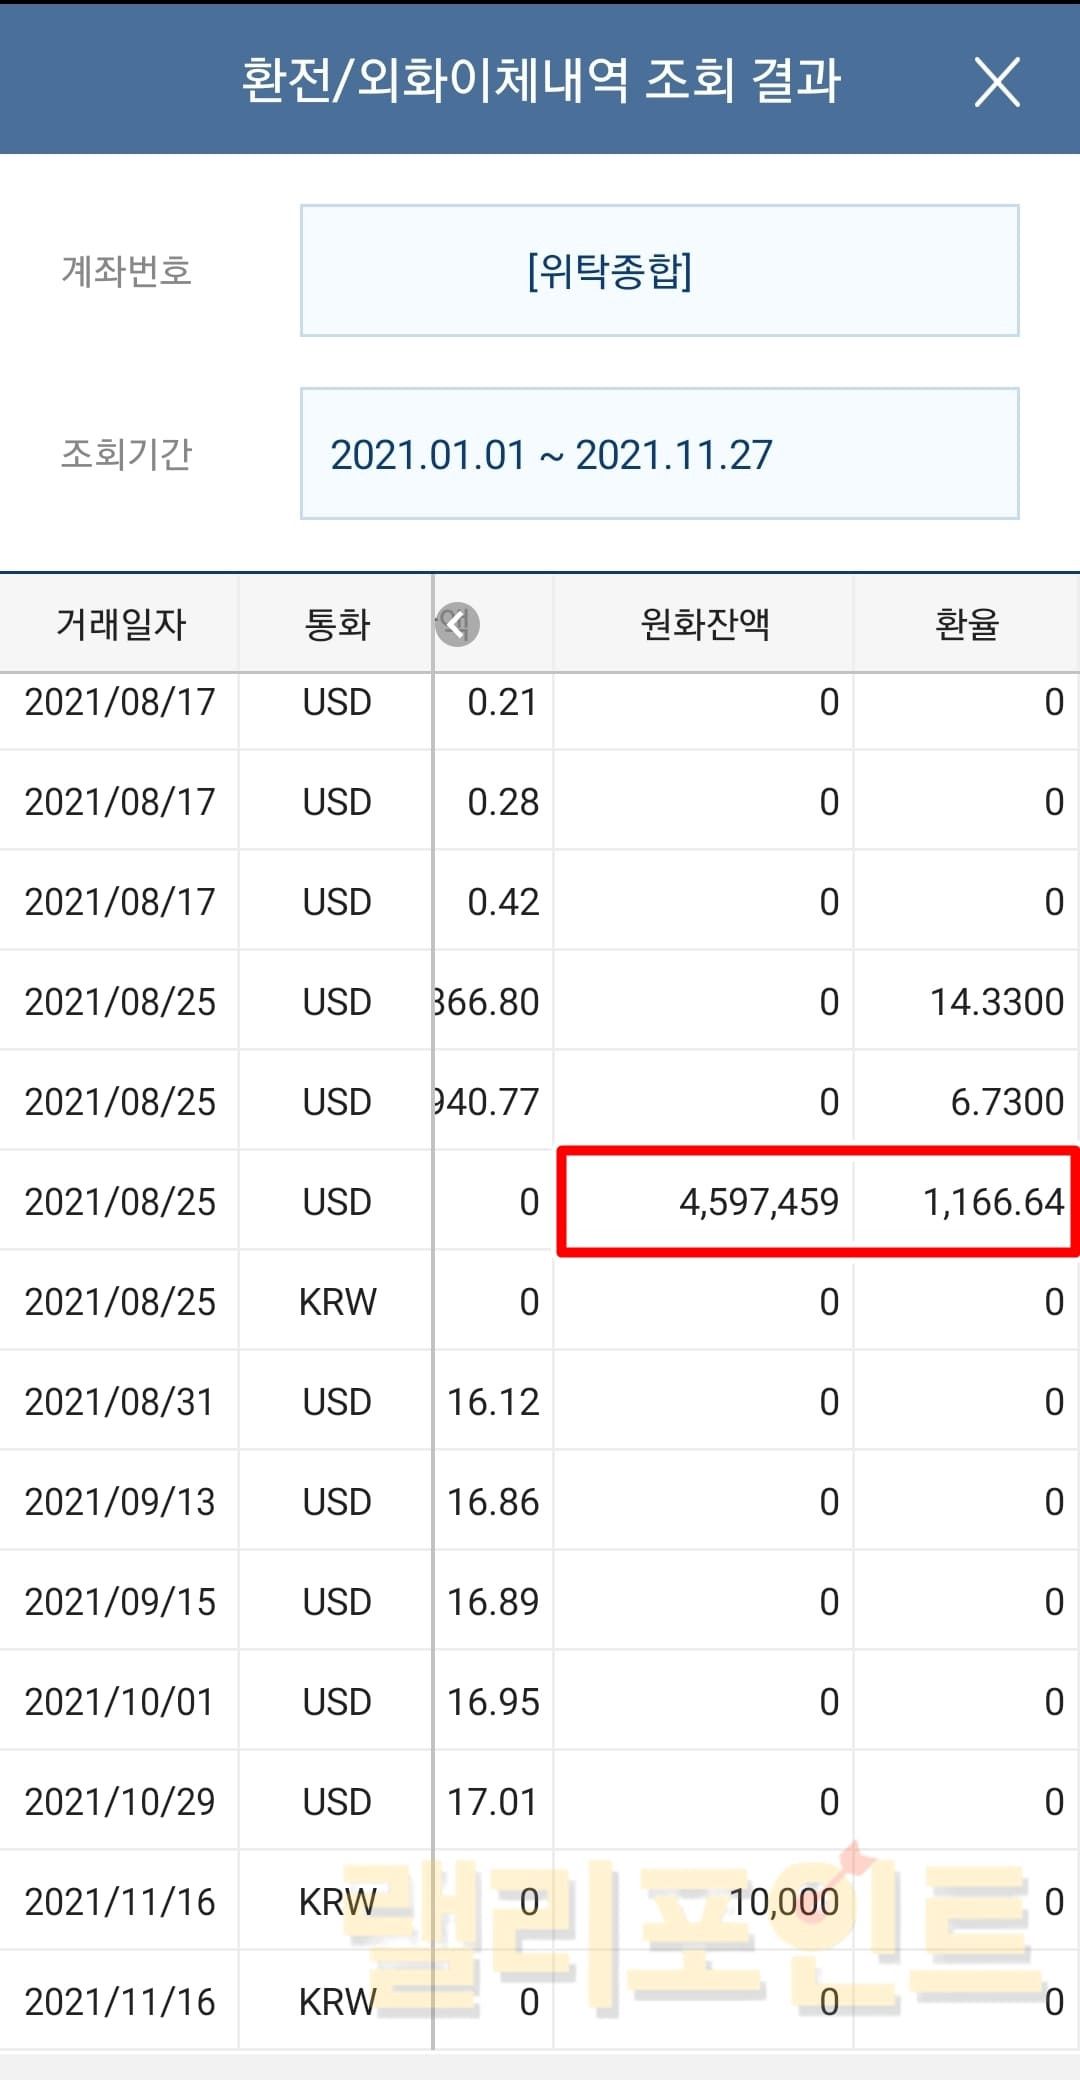Tap the 2021/08/31 transaction date row
Viewport: 1080px width, 2080px height.
coord(120,1402)
